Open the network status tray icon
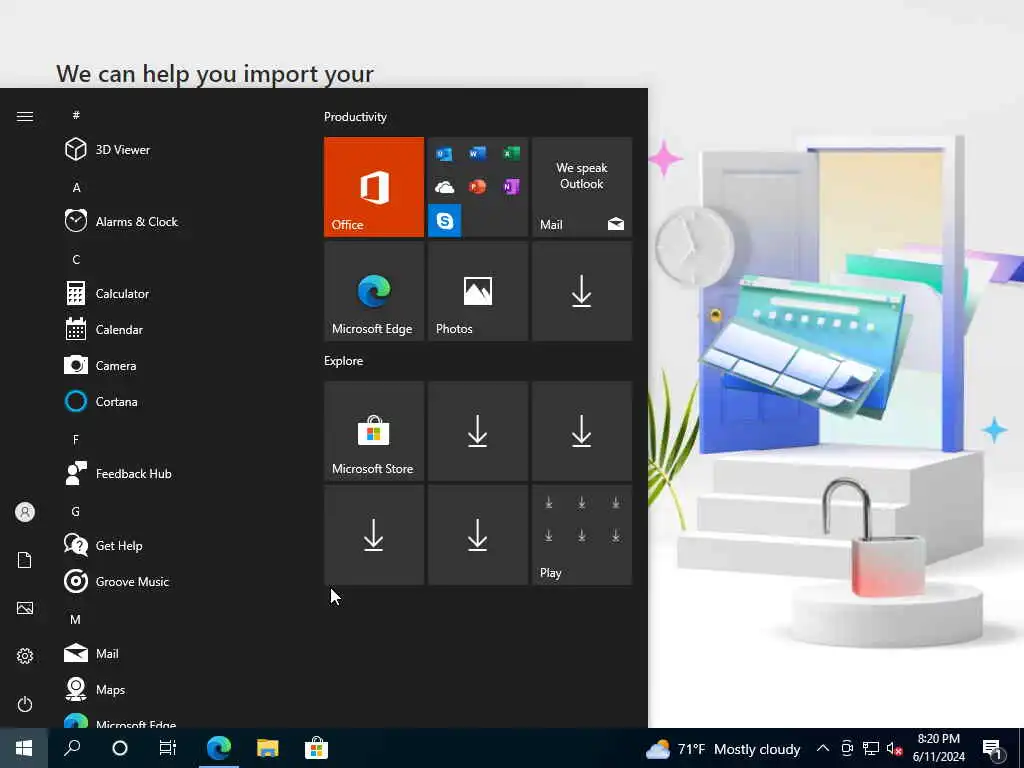This screenshot has width=1024, height=768. tap(871, 748)
